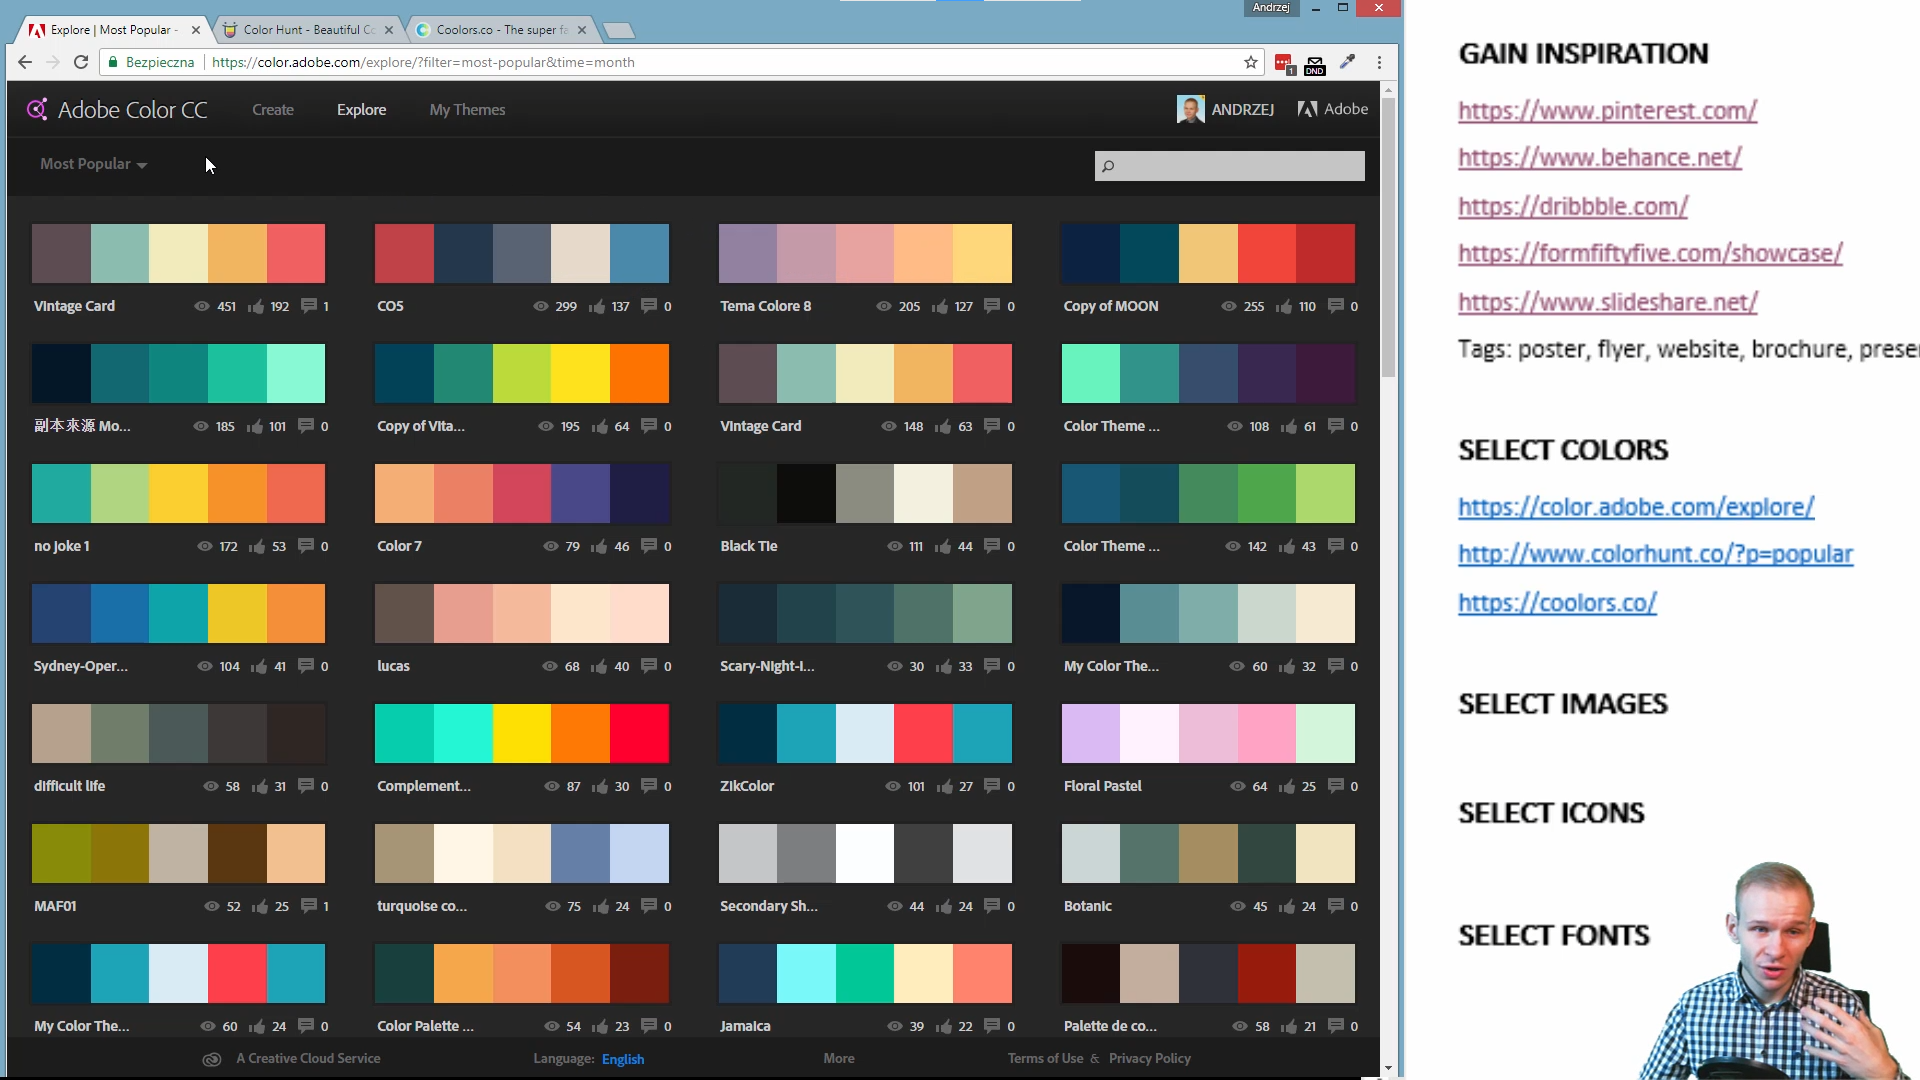Reload the page with refresh icon
The height and width of the screenshot is (1080, 1920).
click(x=81, y=62)
